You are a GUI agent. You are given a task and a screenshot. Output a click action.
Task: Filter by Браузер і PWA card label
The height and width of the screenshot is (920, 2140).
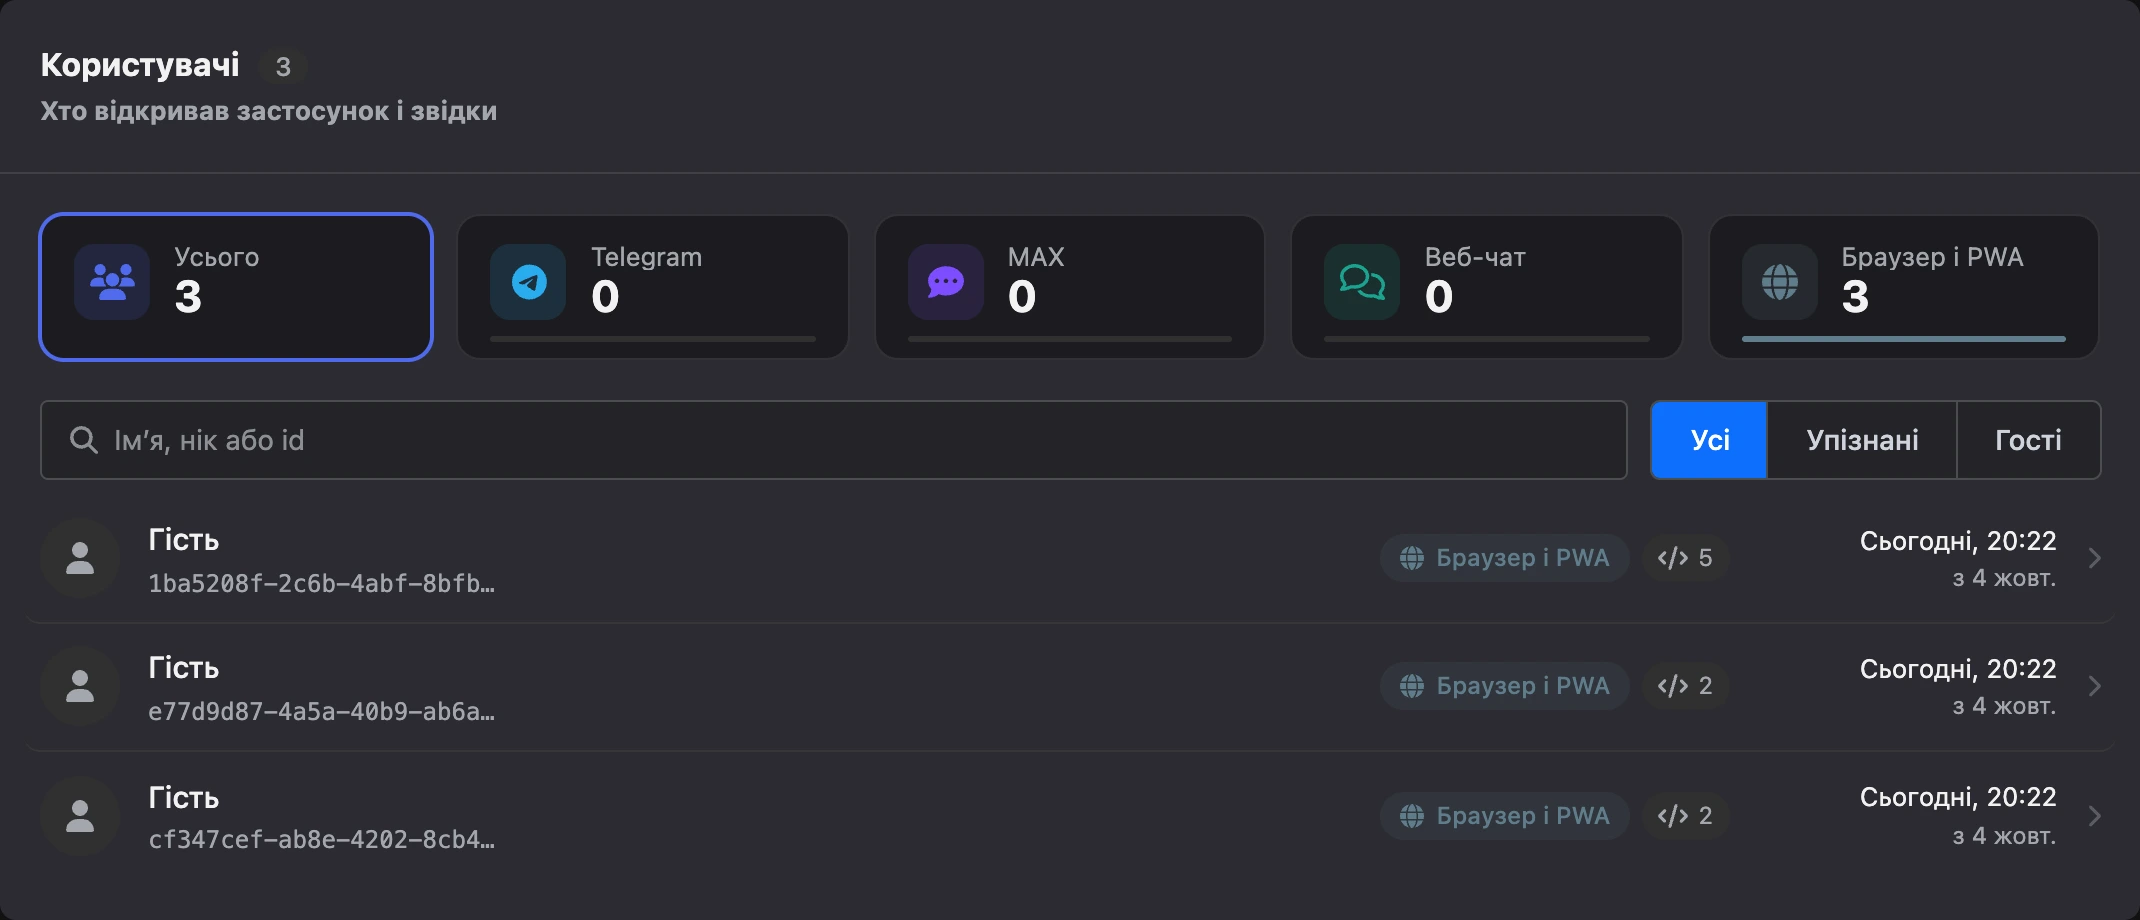point(1932,257)
